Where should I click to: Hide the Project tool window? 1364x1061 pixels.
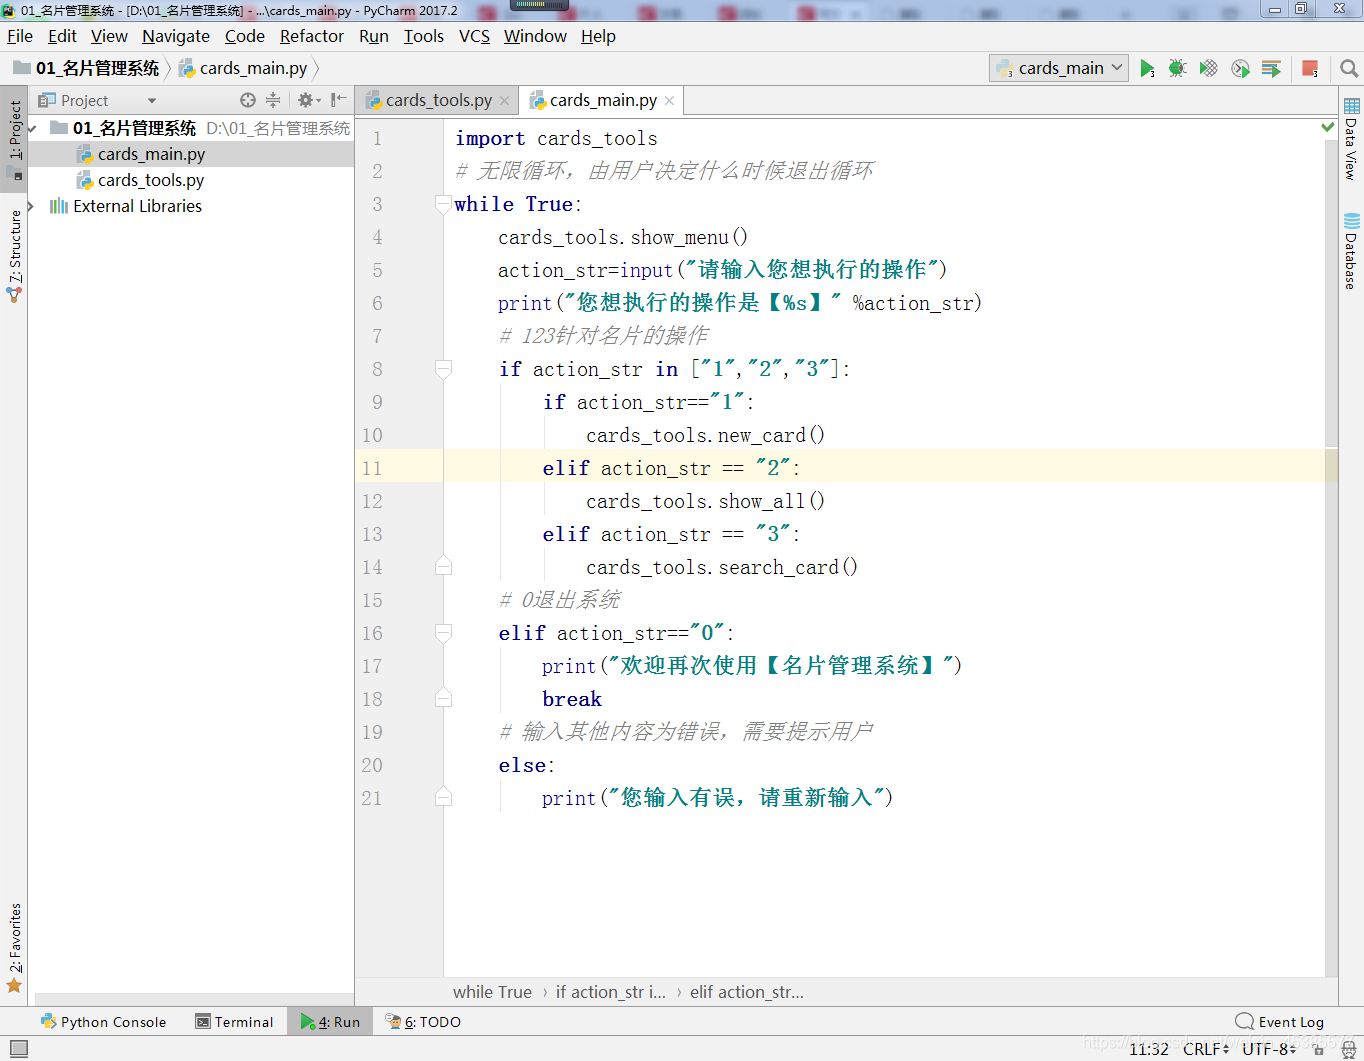click(338, 100)
